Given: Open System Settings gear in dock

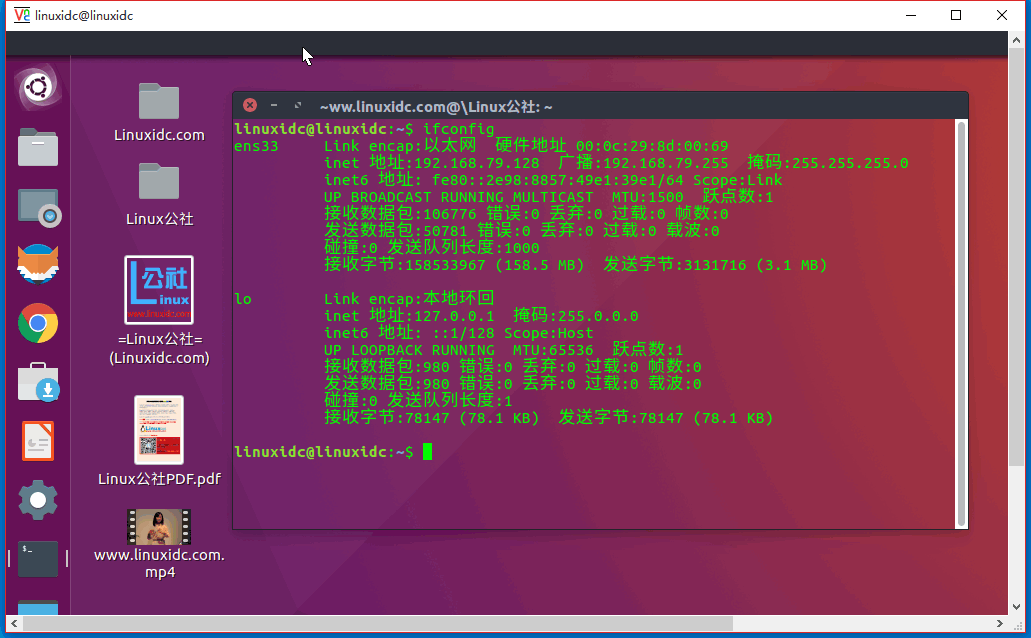Looking at the screenshot, I should 38,499.
